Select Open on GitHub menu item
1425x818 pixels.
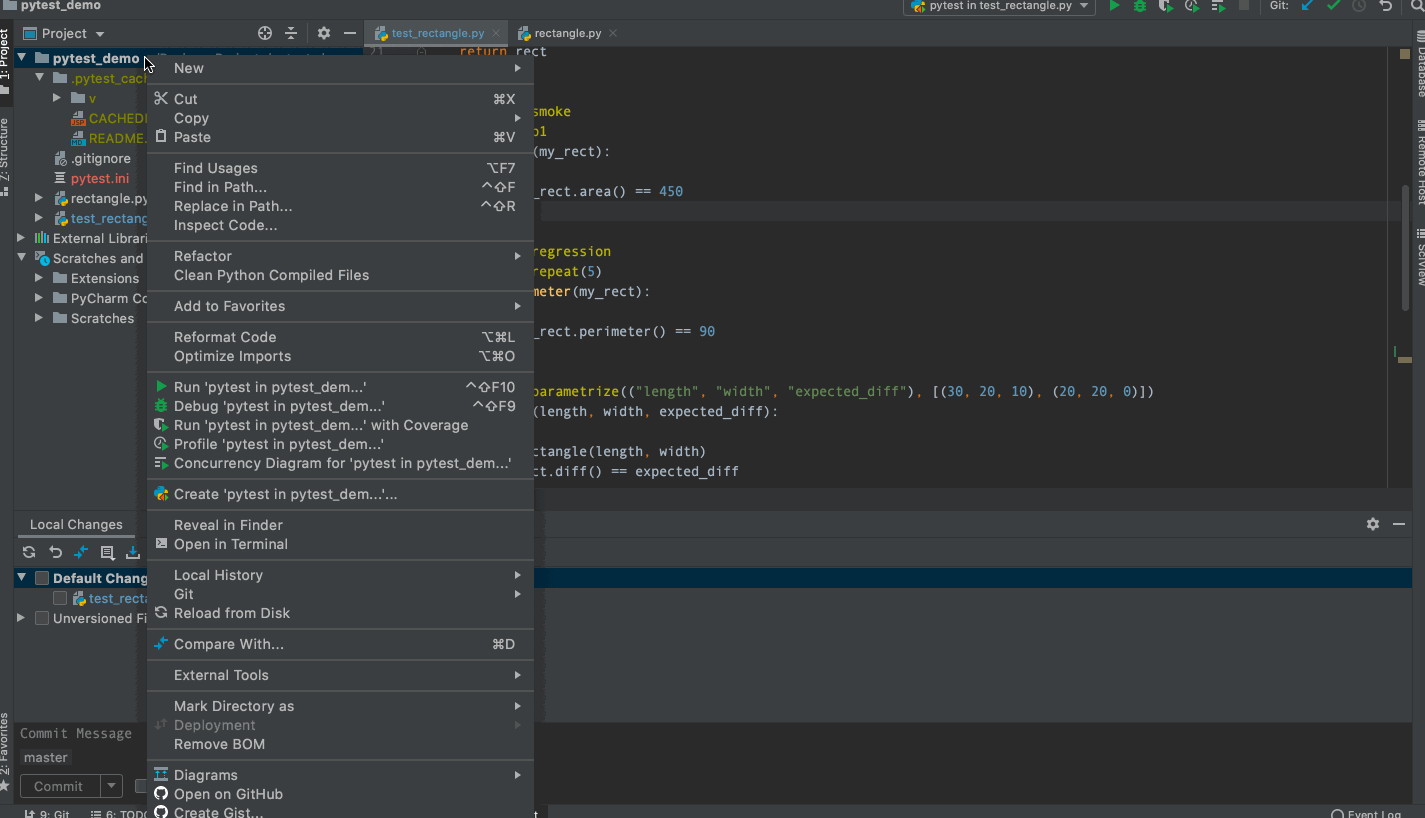[x=340, y=794]
